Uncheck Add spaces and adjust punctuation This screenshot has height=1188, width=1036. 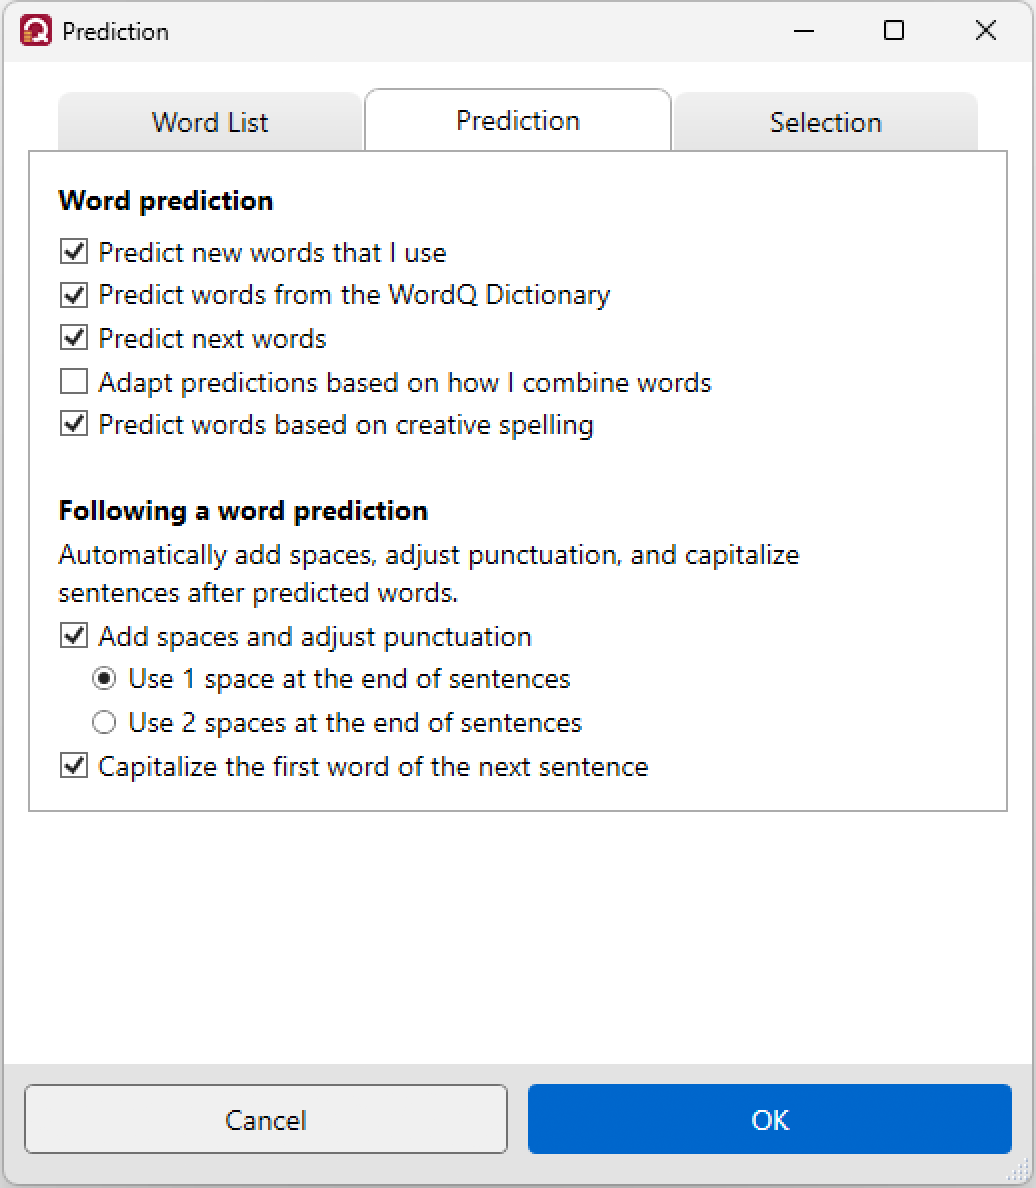coord(74,636)
